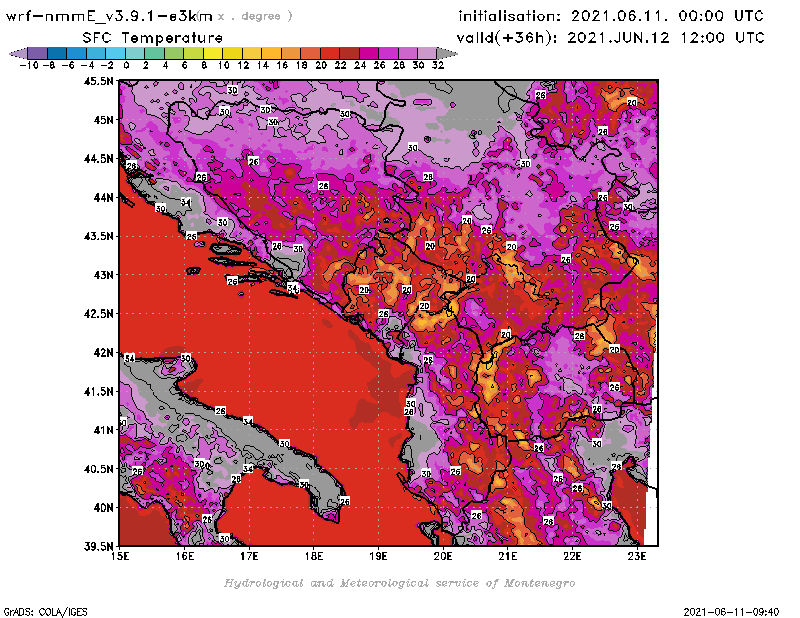Click the legend tick label '14'

point(263,66)
